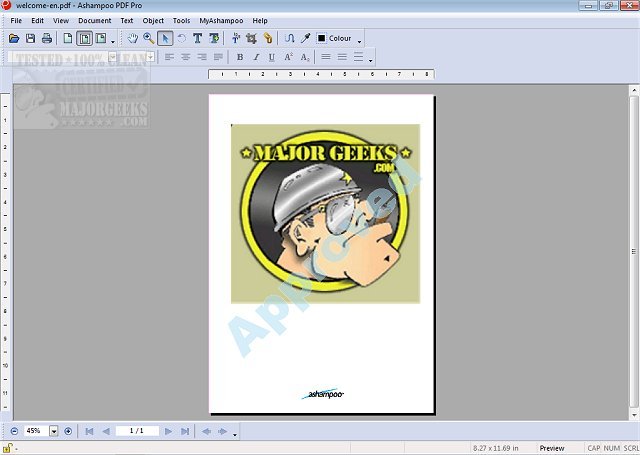
Task: Expand the navigation toolbar options arrow
Action: (235, 435)
